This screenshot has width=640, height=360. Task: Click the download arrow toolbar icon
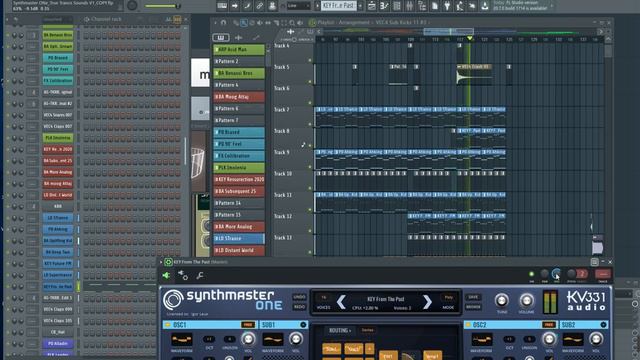coord(484,6)
